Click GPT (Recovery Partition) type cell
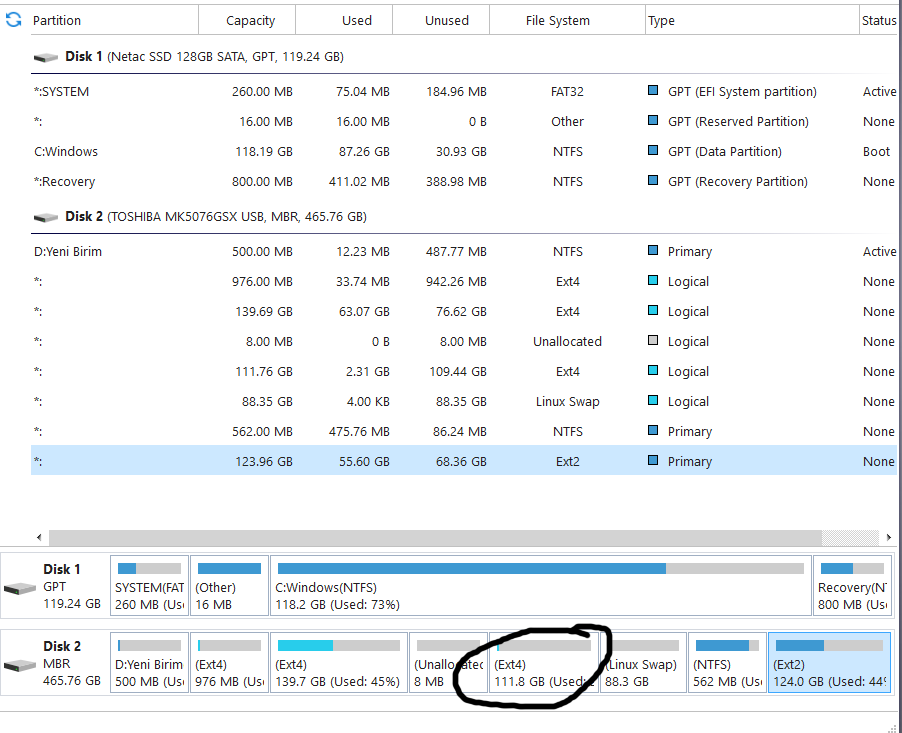The image size is (902, 733). point(737,181)
